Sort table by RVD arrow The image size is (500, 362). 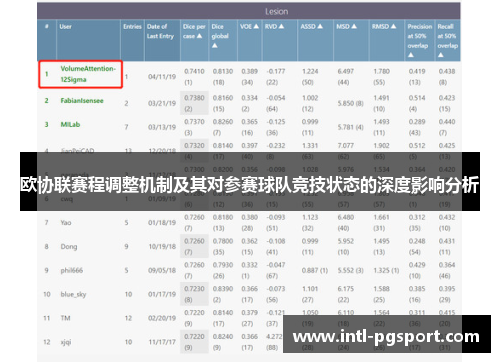(x=281, y=26)
